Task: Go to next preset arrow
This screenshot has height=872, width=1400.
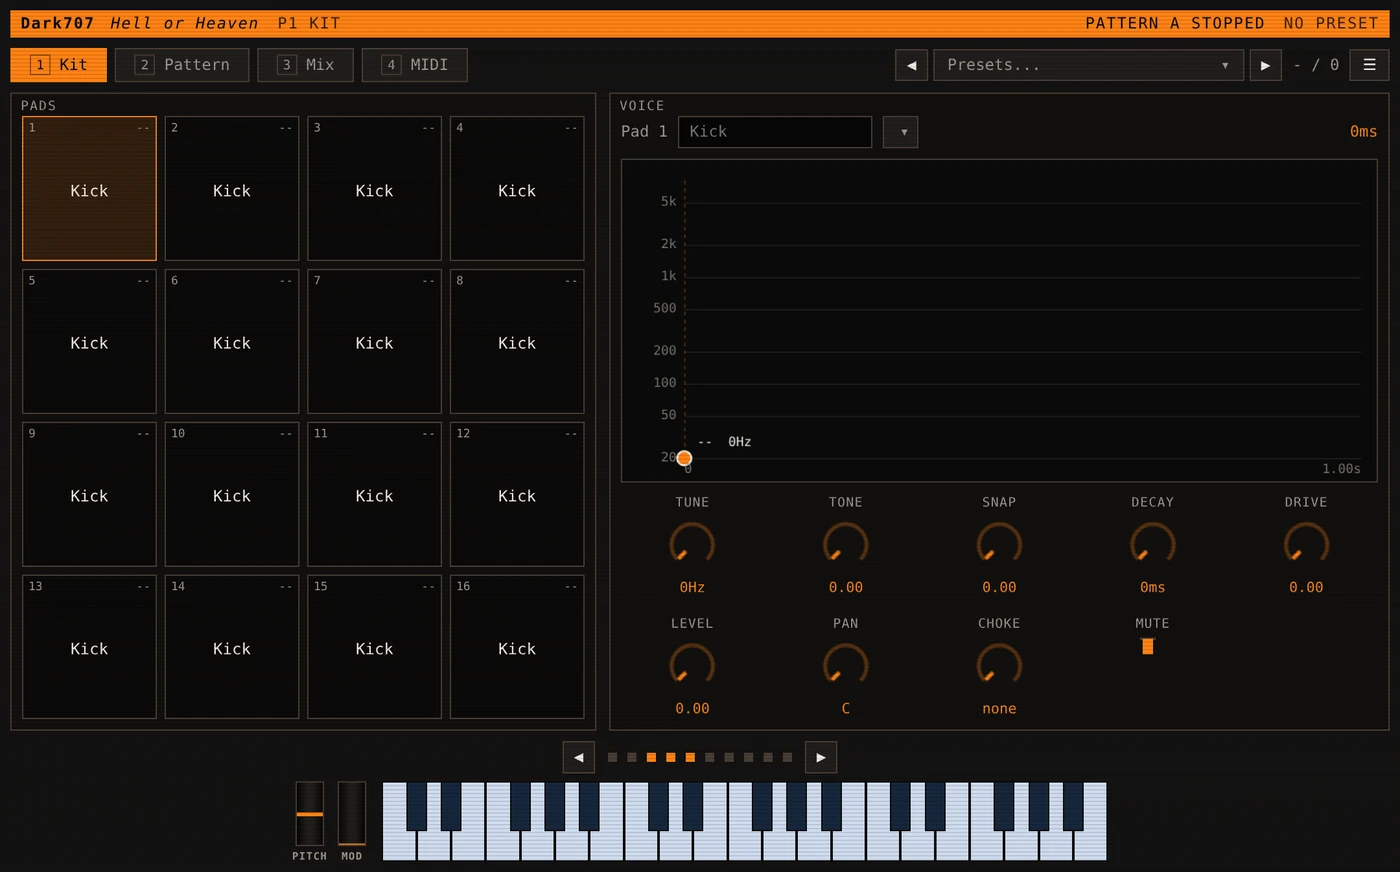Action: [1265, 65]
